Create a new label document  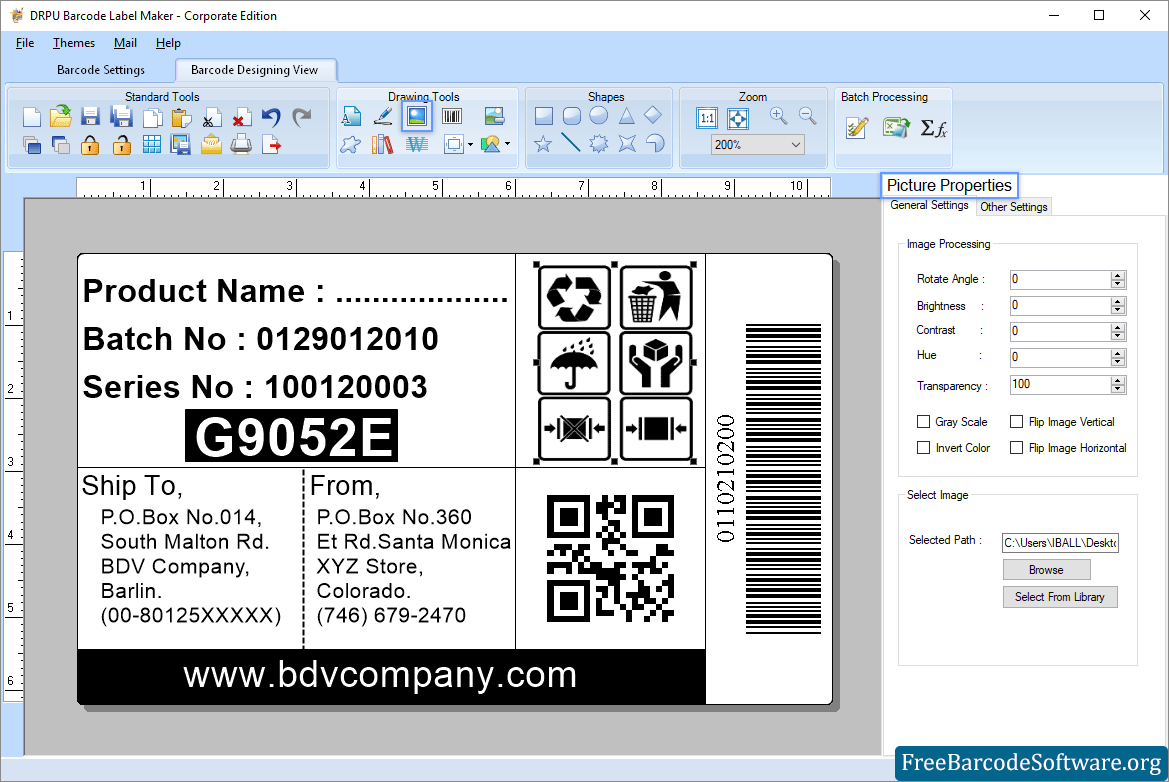31,117
